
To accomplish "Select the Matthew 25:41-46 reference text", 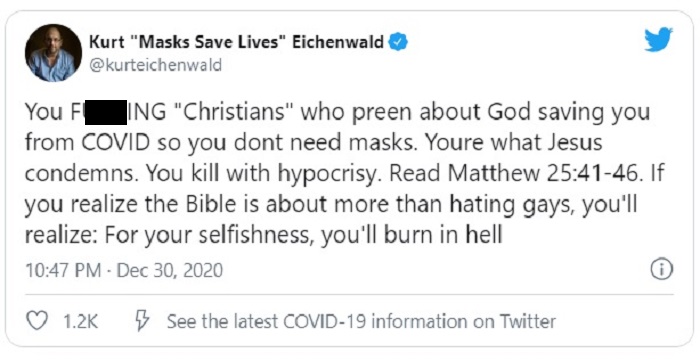I will (542, 174).
